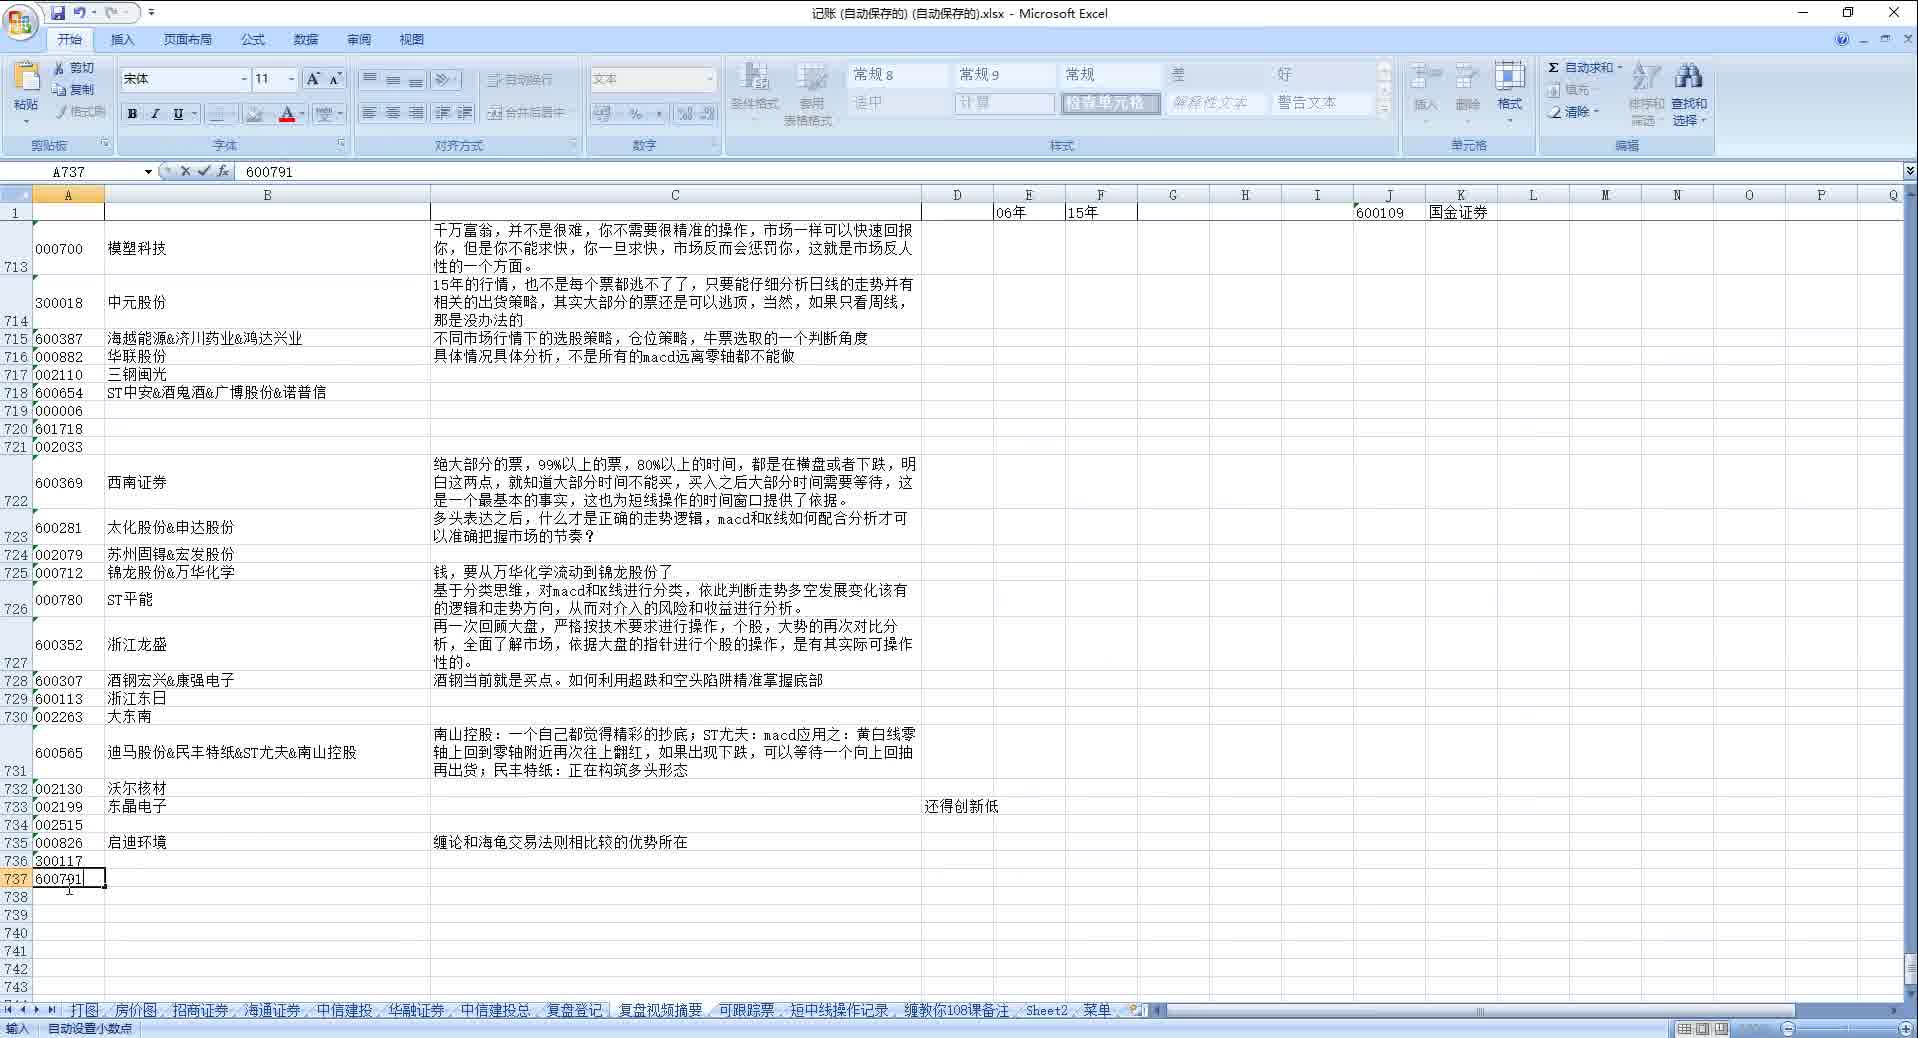The height and width of the screenshot is (1038, 1918).
Task: Click the increase indent icon
Action: (x=465, y=113)
